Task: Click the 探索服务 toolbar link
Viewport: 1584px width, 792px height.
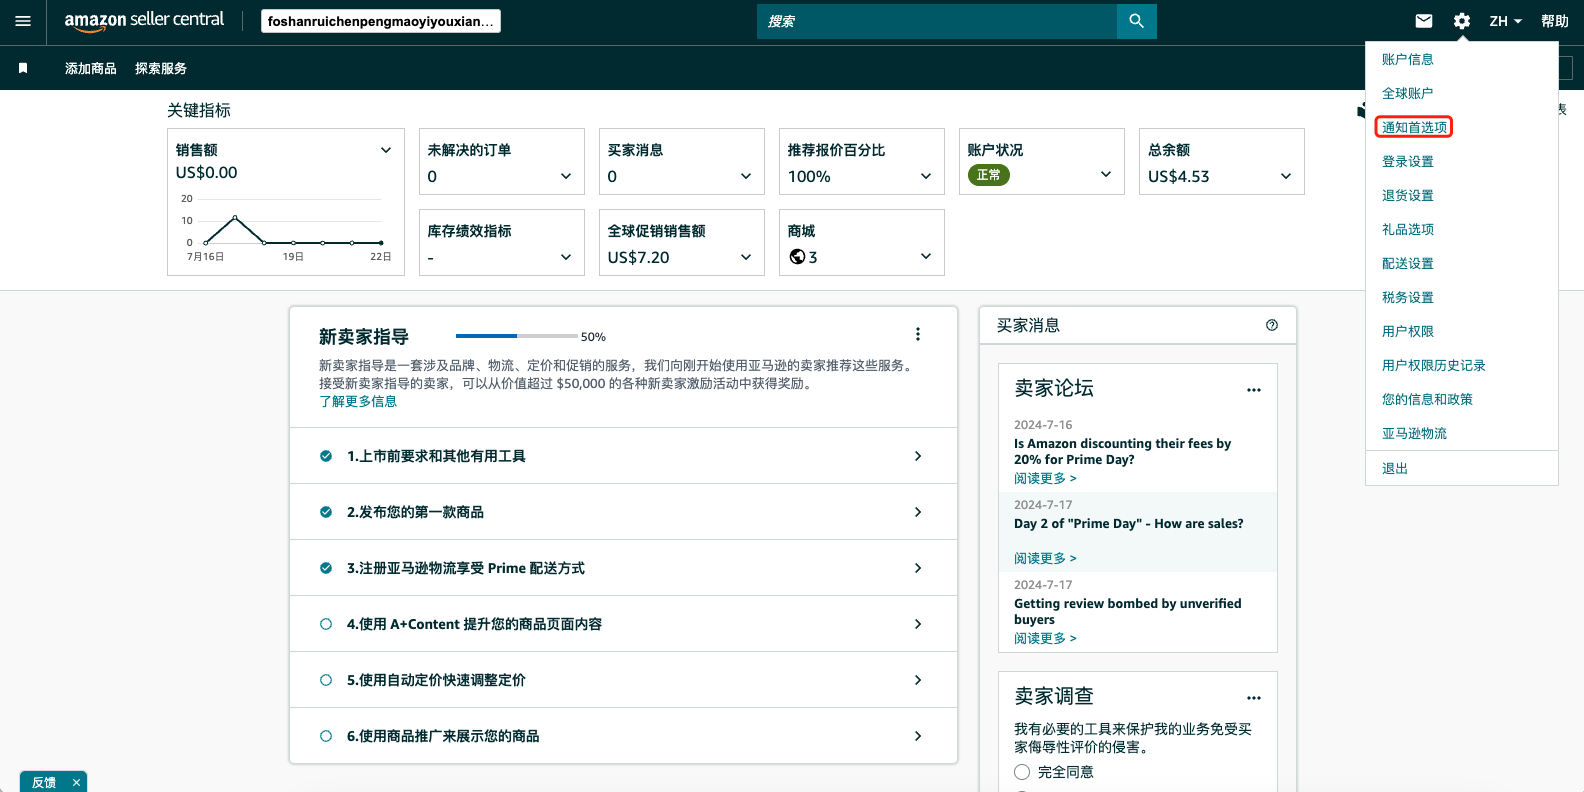Action: coord(161,68)
